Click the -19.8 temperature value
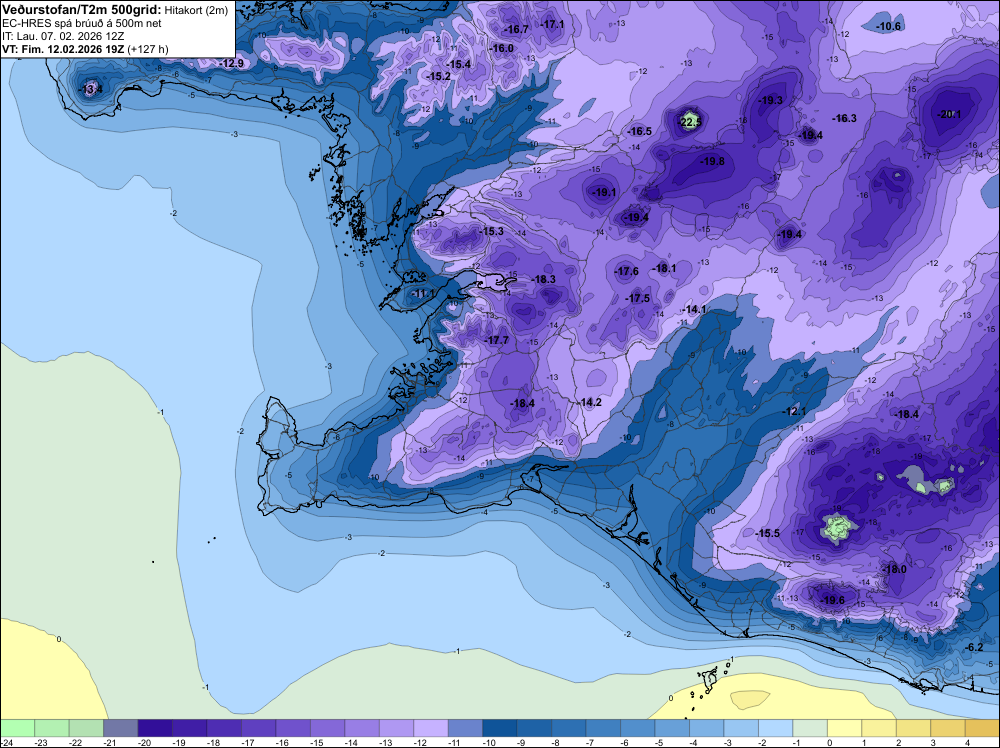Screen dimensions: 1000x748 (x=712, y=161)
